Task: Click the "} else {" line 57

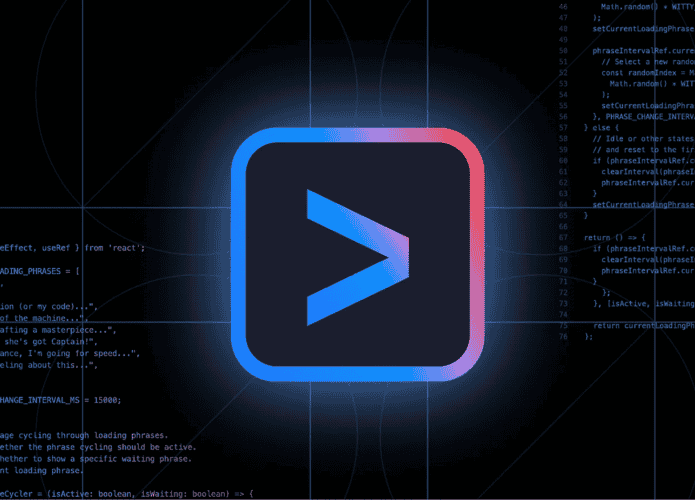Action: (601, 128)
